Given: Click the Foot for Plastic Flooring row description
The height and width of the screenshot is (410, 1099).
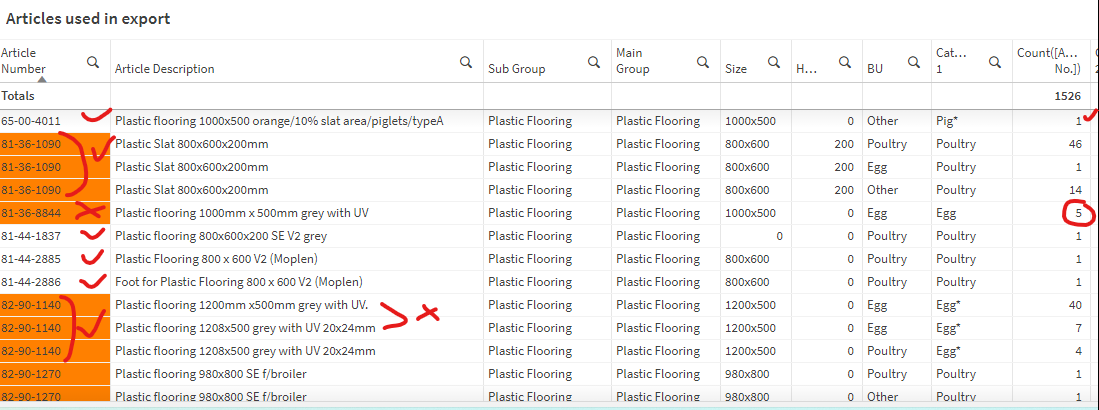Looking at the screenshot, I should (x=239, y=282).
